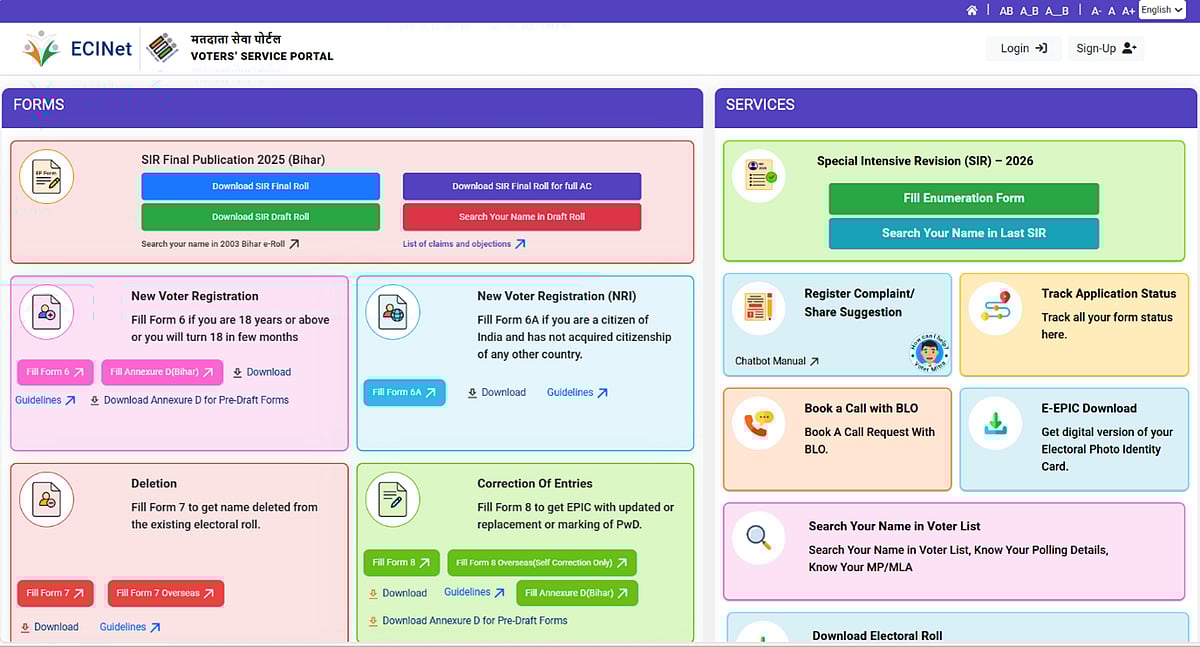Open the Voter Mitra chatbot icon
1200x647 pixels.
(930, 352)
